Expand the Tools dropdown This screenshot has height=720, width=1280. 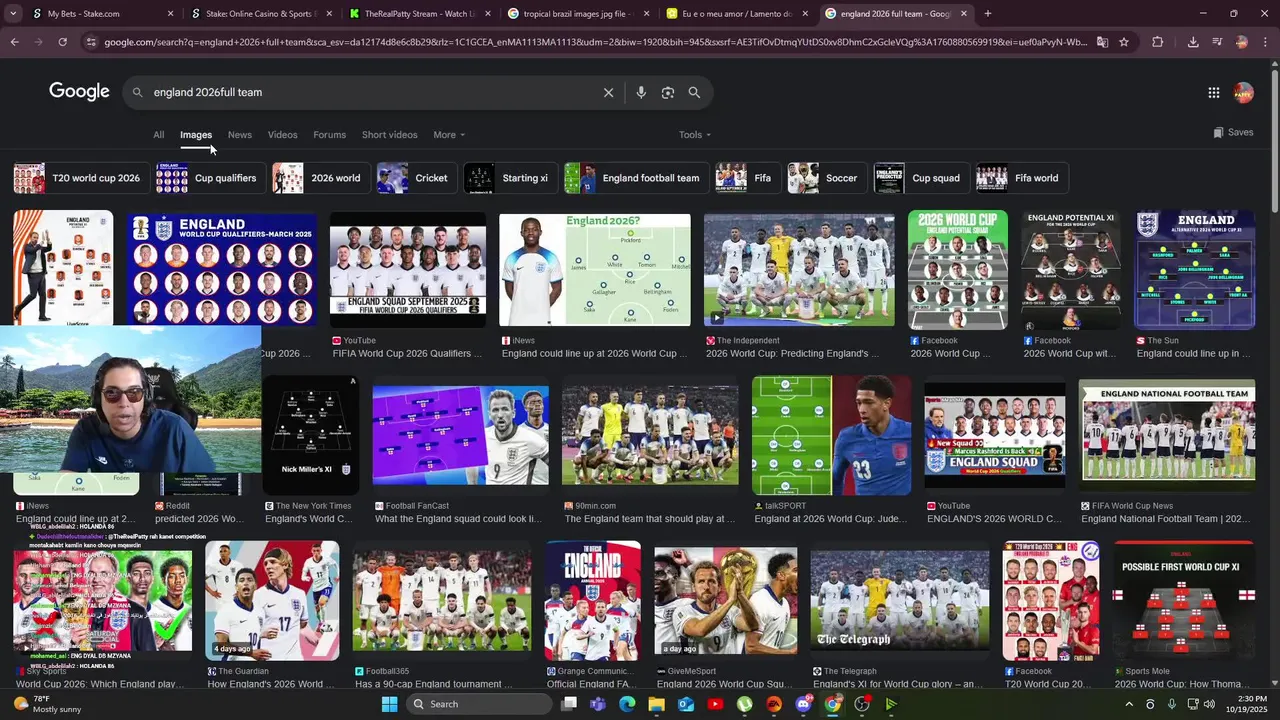pos(695,135)
